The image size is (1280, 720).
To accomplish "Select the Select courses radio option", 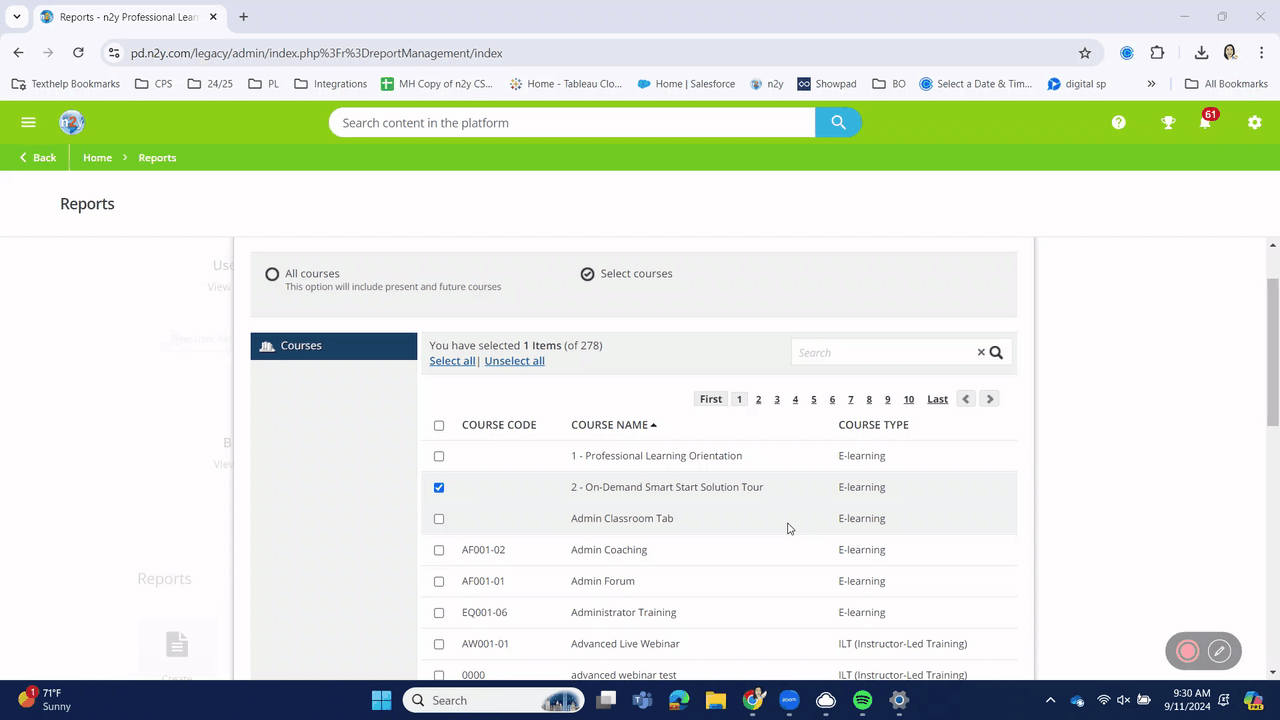I will (x=587, y=274).
